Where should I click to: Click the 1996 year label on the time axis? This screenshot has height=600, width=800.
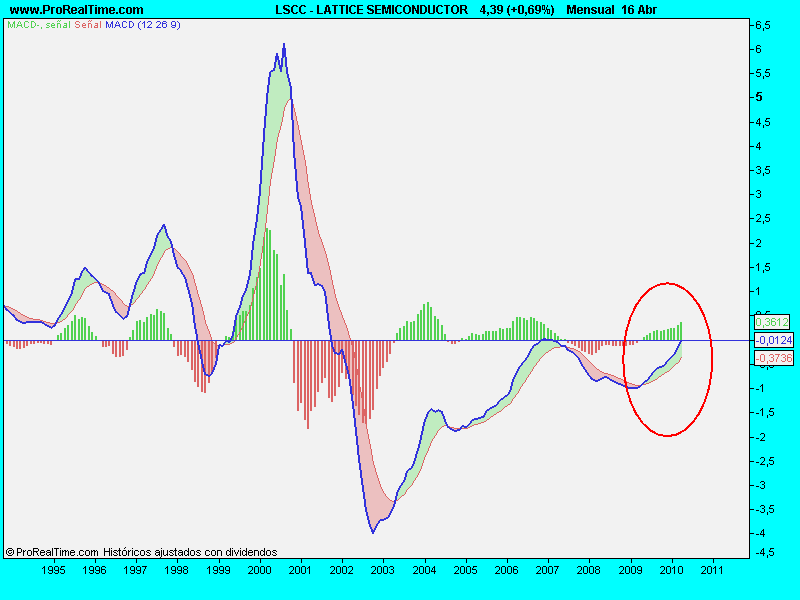coord(94,570)
